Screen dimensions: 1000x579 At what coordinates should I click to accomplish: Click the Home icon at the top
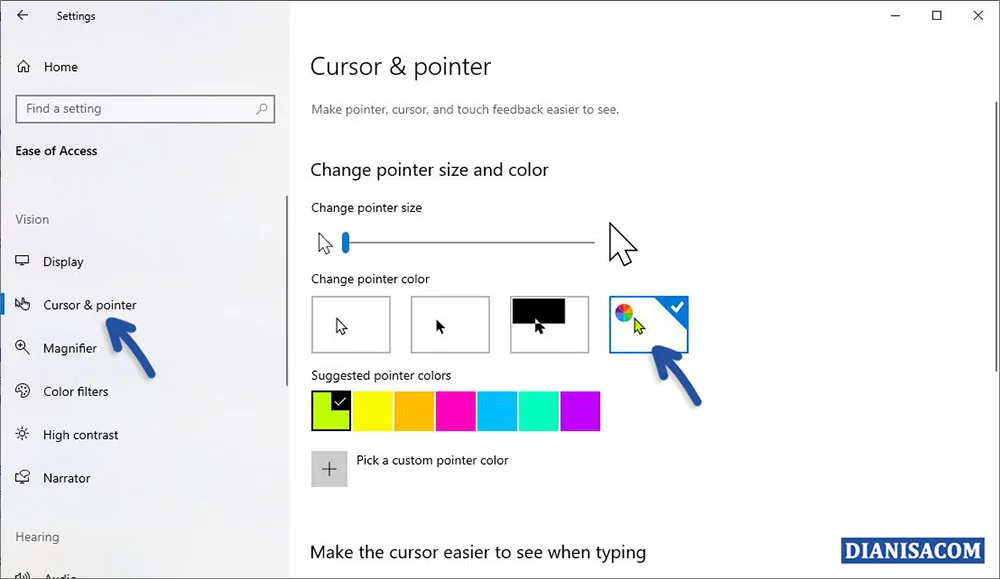24,66
